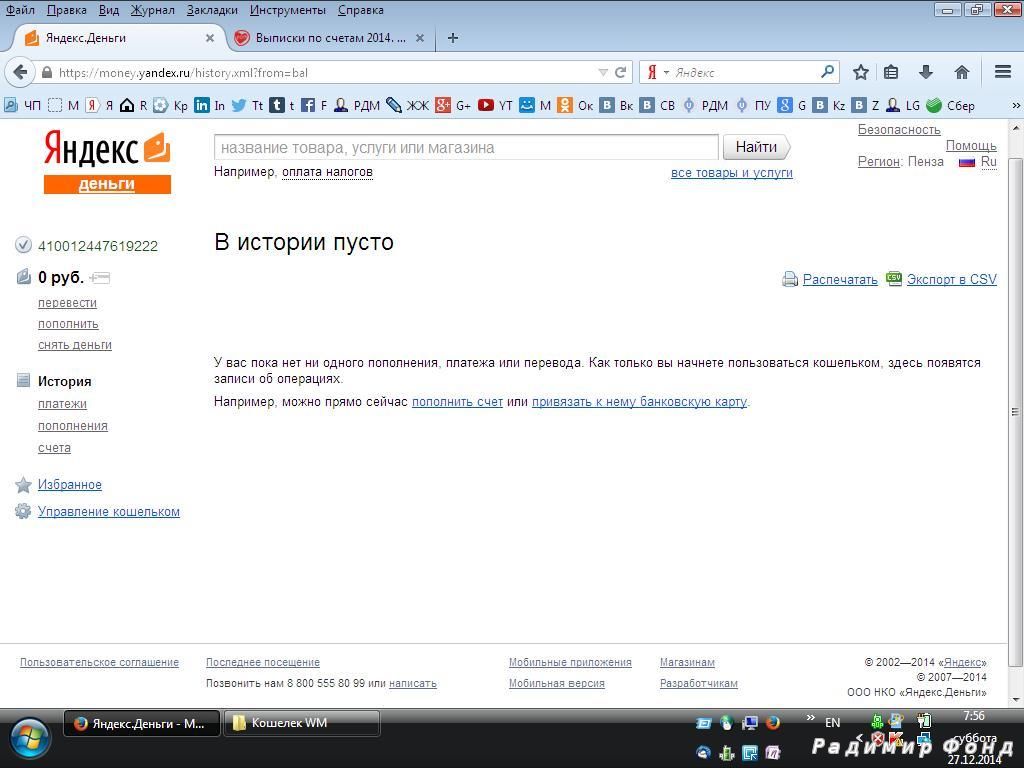
Task: Click the CSV icon beside Экспорт в CSV
Action: point(893,278)
